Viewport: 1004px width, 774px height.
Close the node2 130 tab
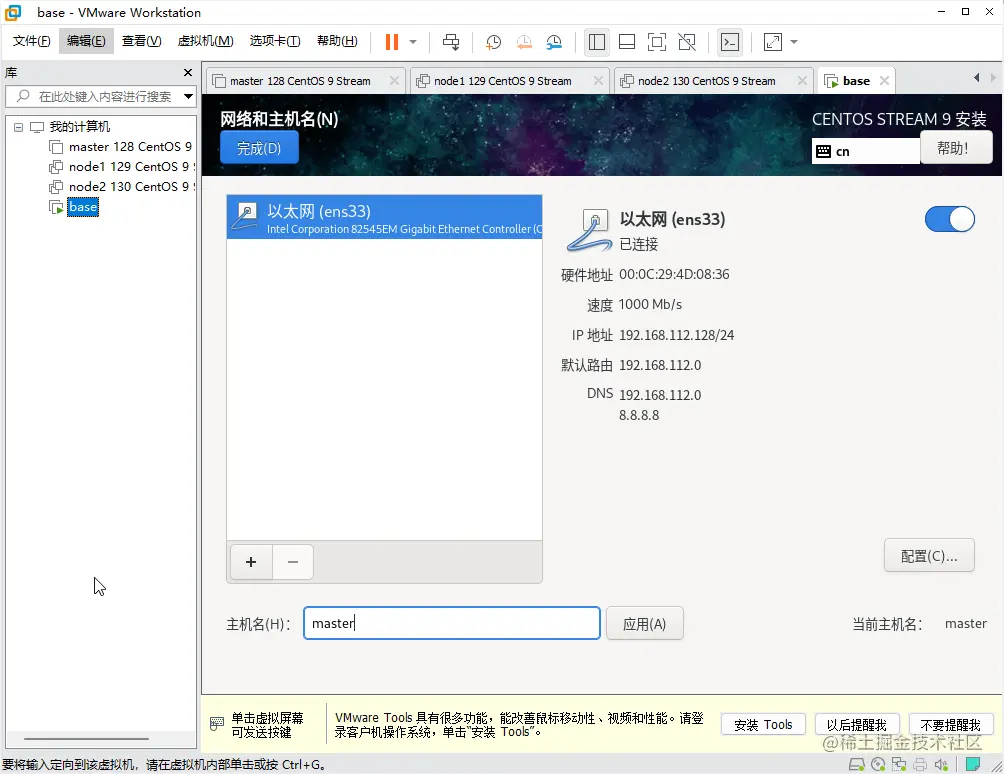point(802,81)
